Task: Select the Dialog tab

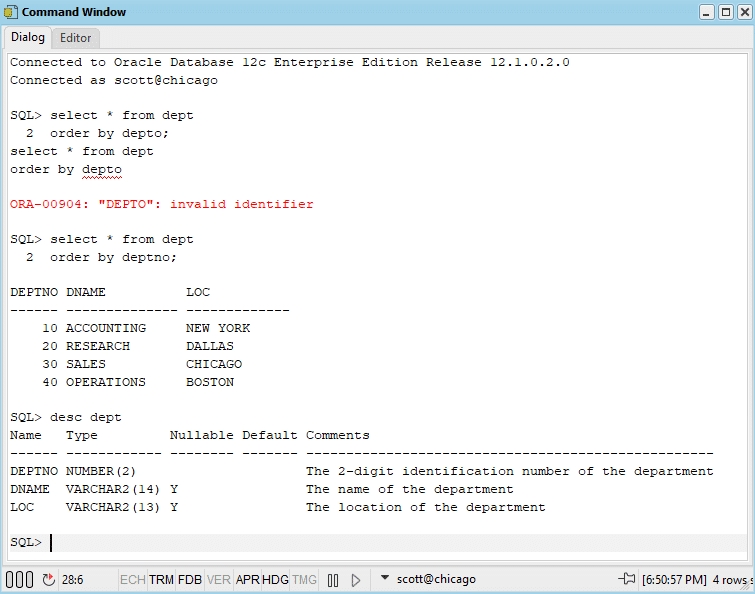Action: (x=28, y=38)
